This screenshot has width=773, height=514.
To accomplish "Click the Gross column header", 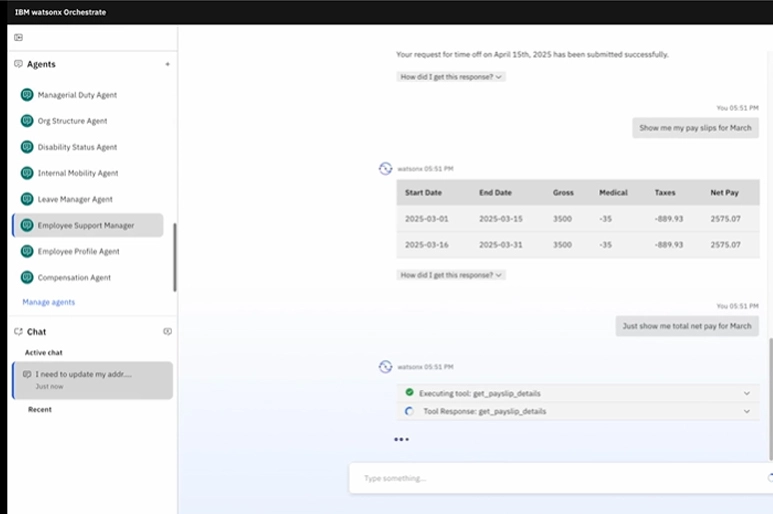I will (563, 193).
